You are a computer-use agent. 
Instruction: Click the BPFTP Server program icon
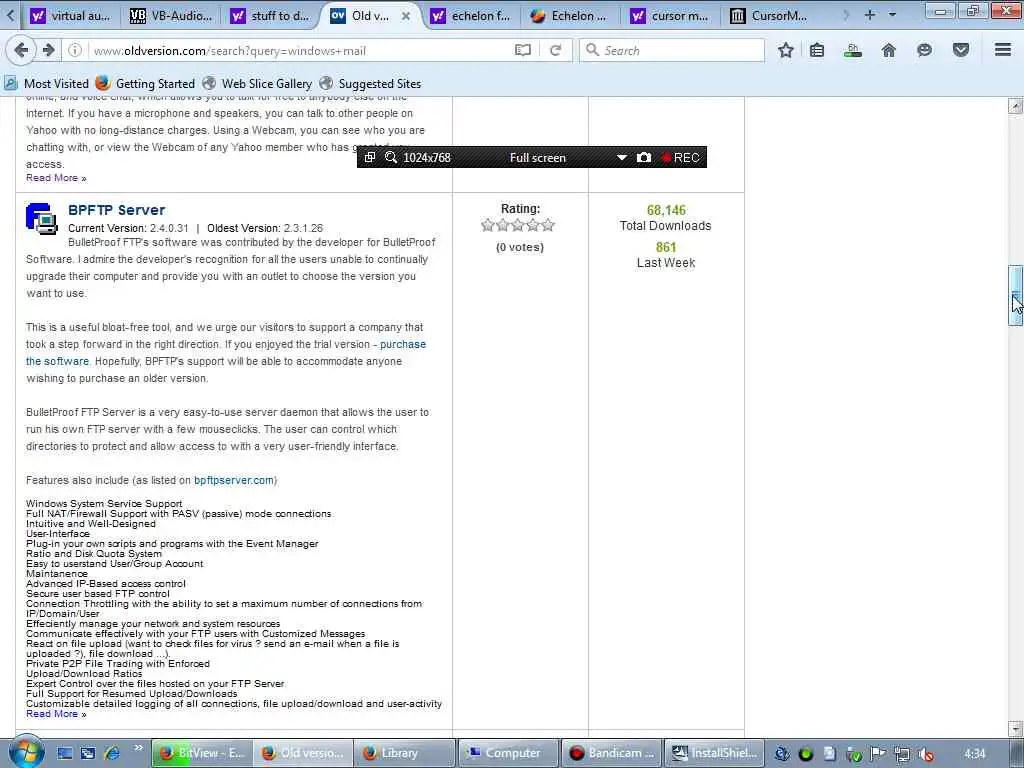click(42, 219)
